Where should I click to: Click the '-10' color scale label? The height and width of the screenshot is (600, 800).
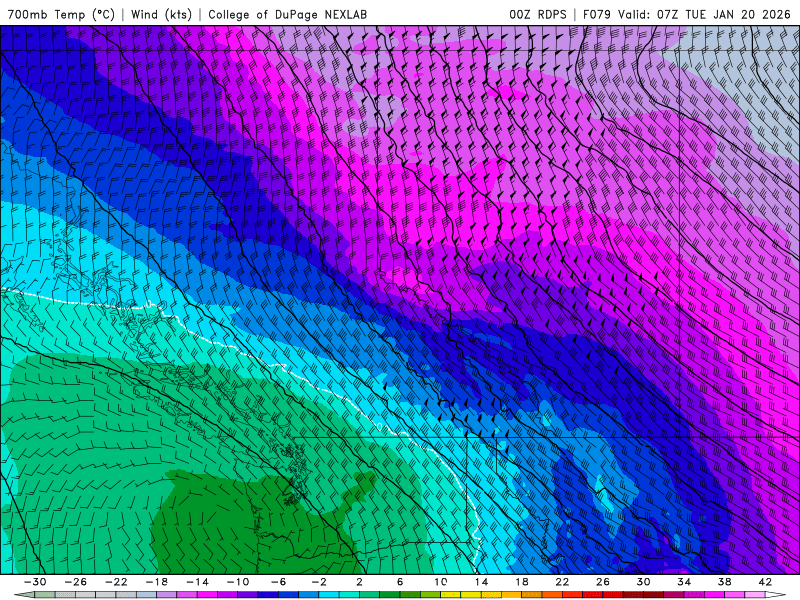(x=238, y=582)
